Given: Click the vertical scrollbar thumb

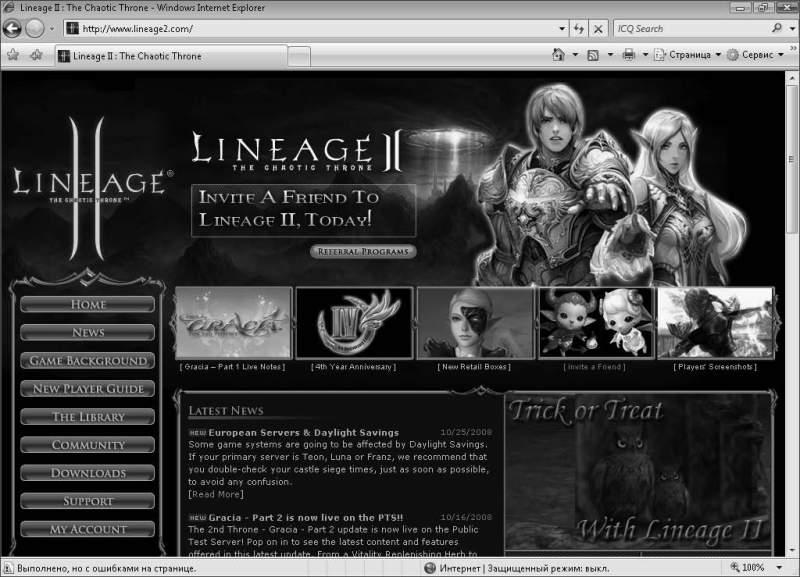Looking at the screenshot, I should [x=792, y=159].
